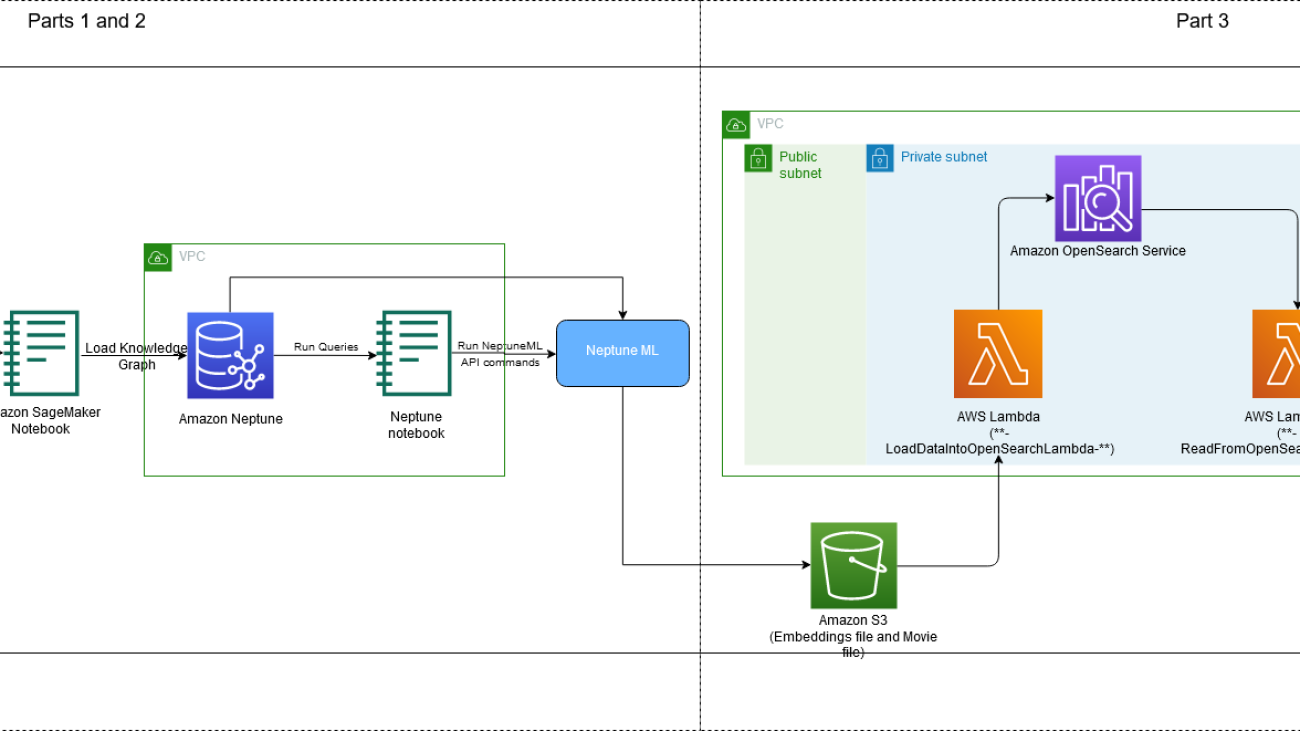Click the 'Parts 1 and 2' heading

(x=86, y=21)
